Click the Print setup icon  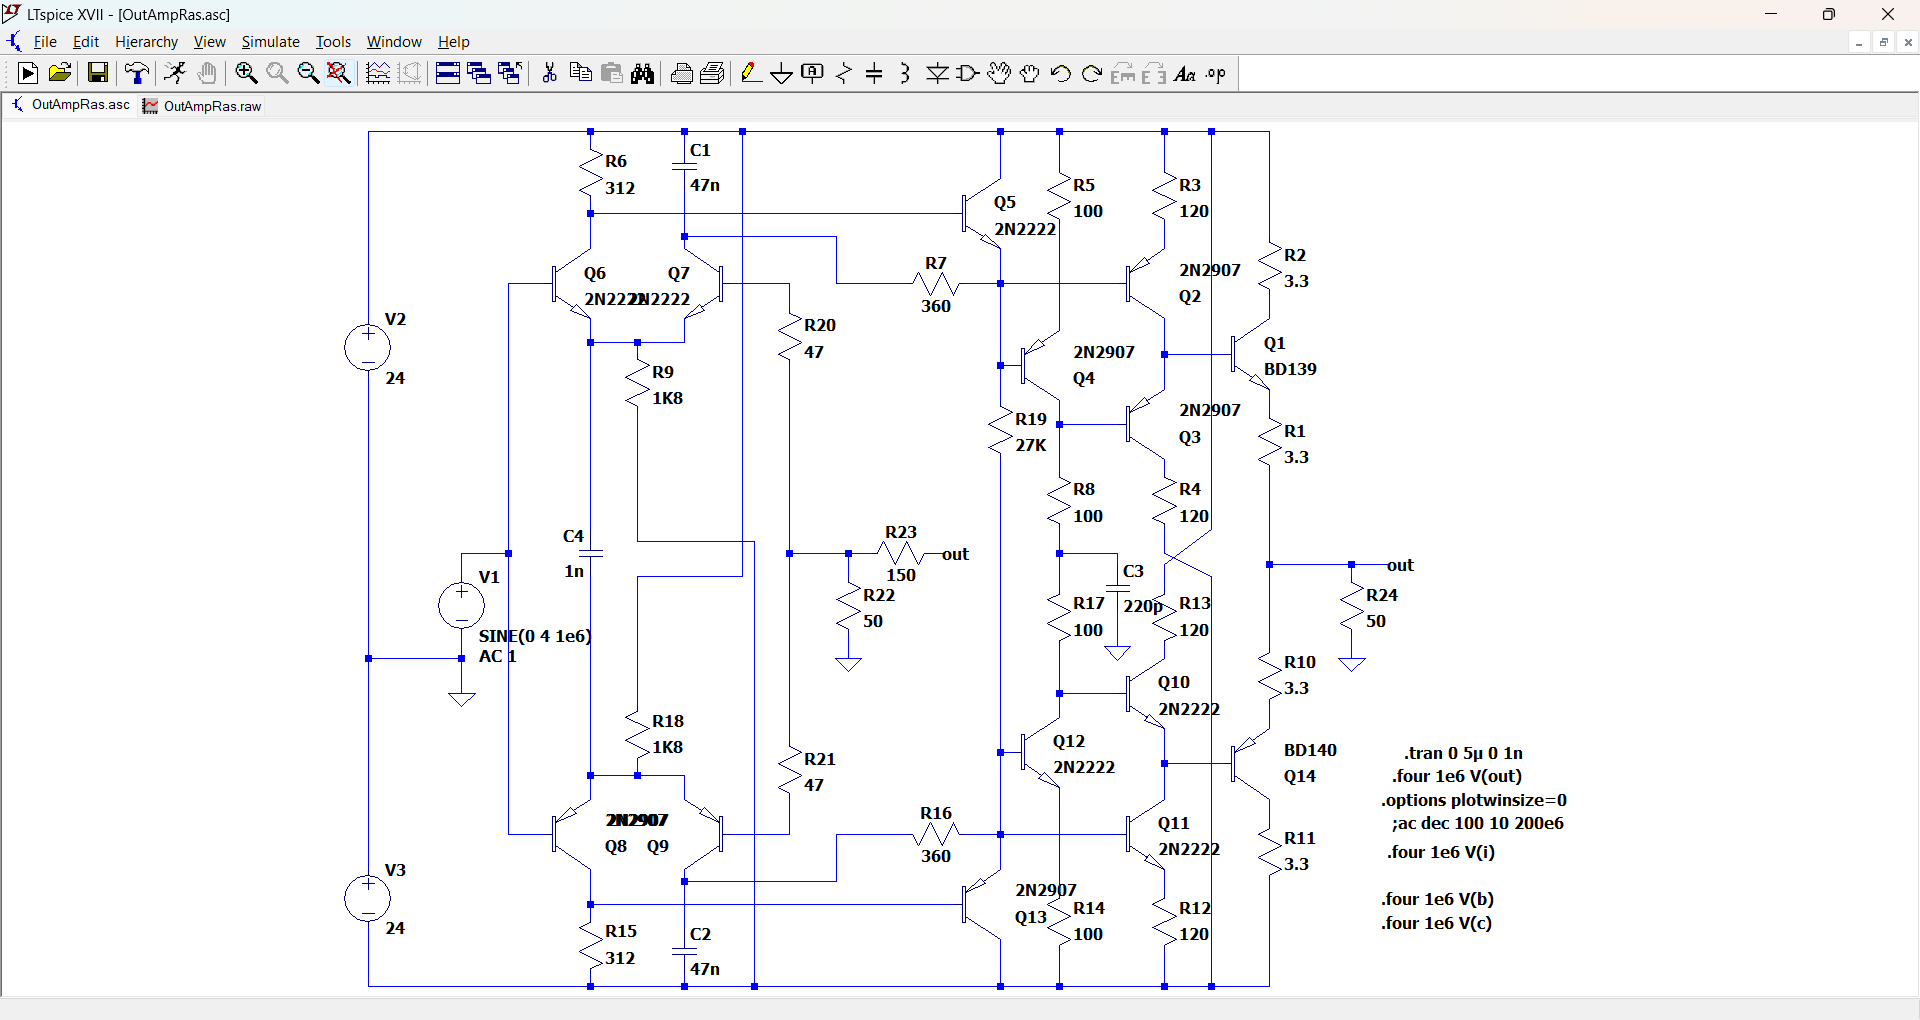tap(713, 73)
